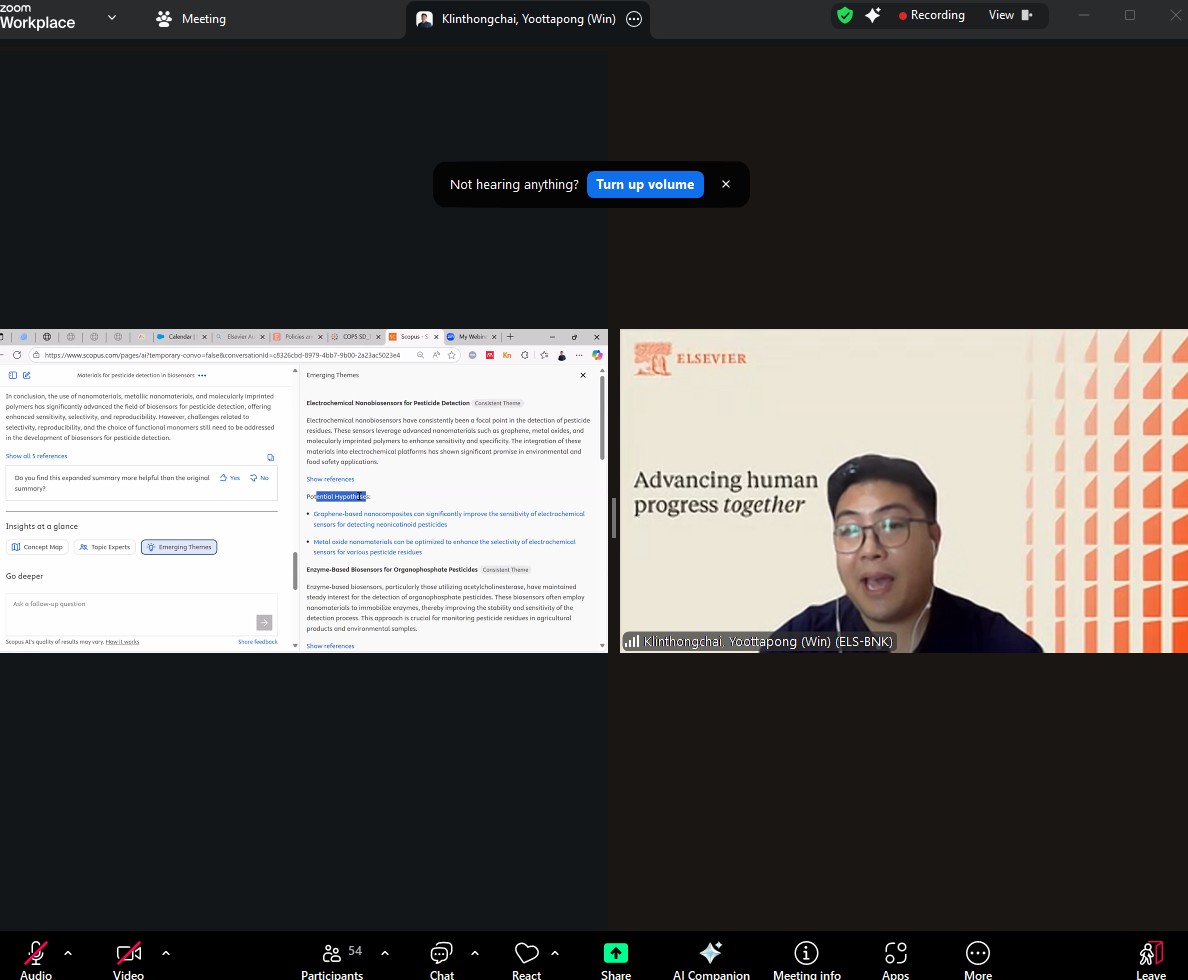Open the Zoom Workplace dropdown menu
The image size is (1188, 980).
pos(111,17)
